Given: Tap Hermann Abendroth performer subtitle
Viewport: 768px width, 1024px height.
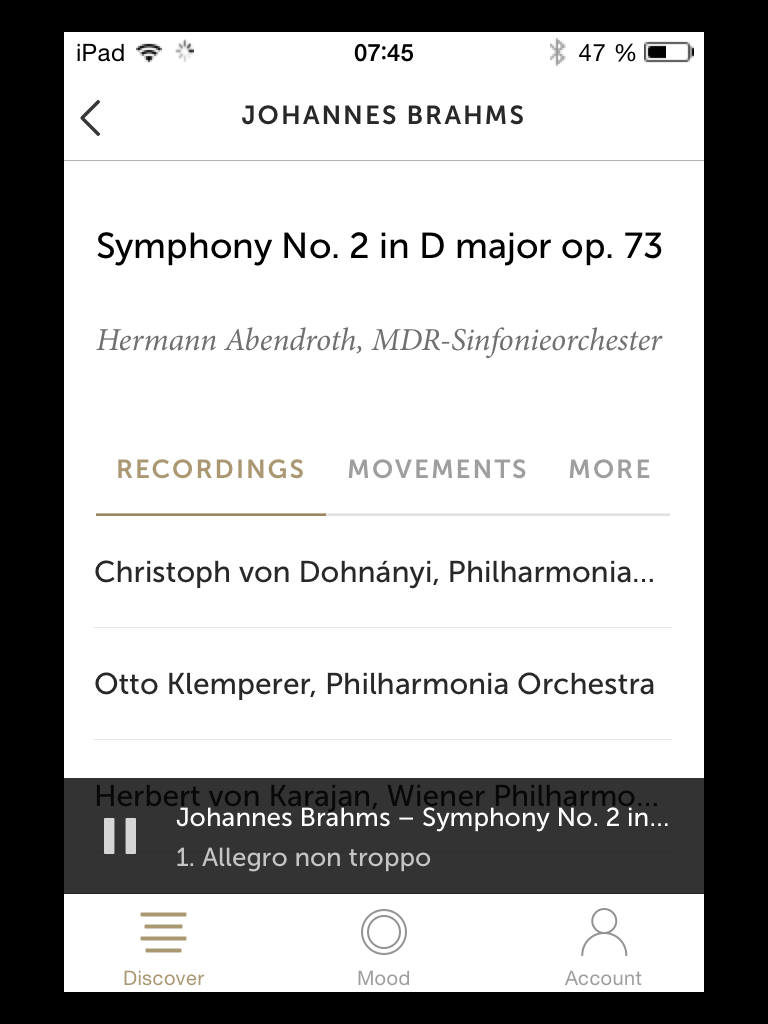Looking at the screenshot, I should [379, 340].
